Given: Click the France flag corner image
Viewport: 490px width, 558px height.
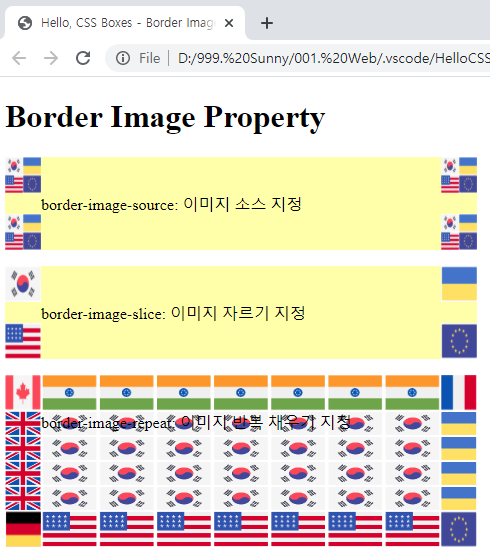Looking at the screenshot, I should tap(459, 393).
